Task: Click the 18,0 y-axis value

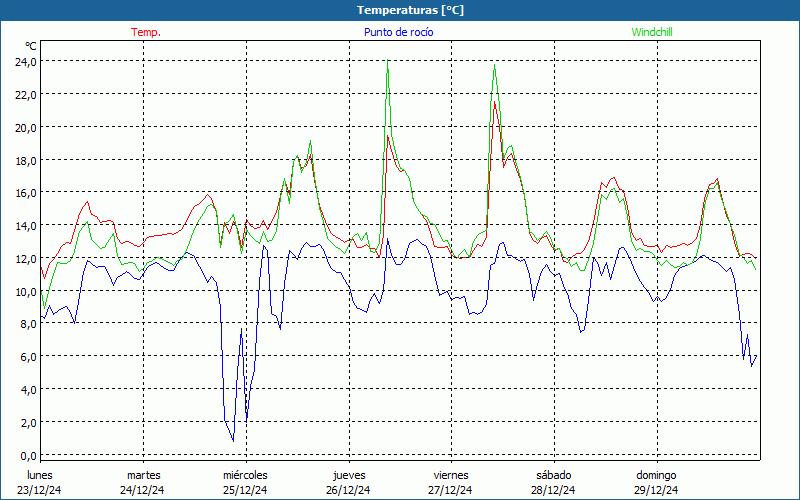Action: coord(26,160)
